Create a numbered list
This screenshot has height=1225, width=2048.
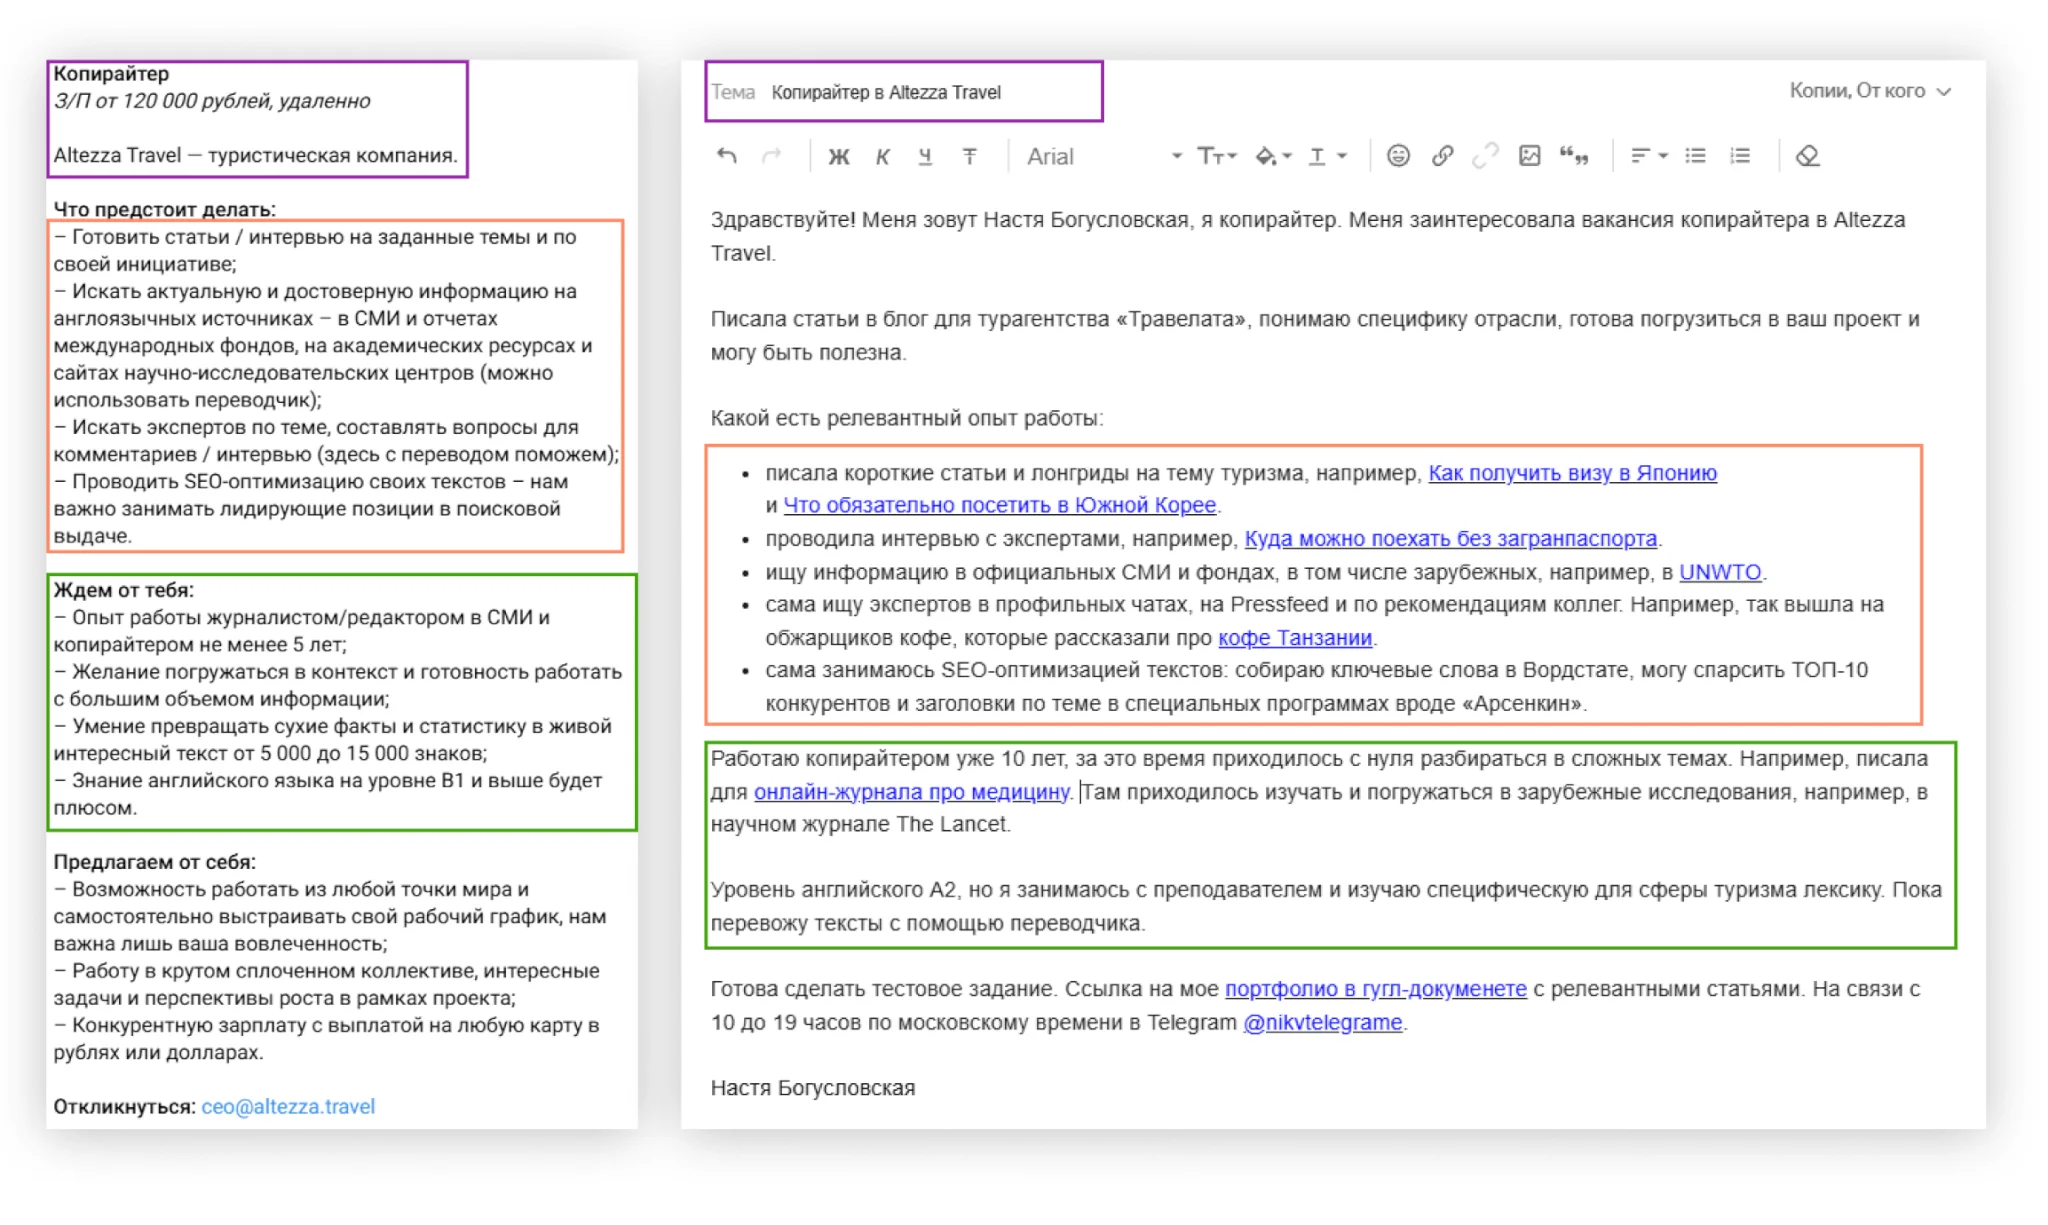tap(1740, 155)
